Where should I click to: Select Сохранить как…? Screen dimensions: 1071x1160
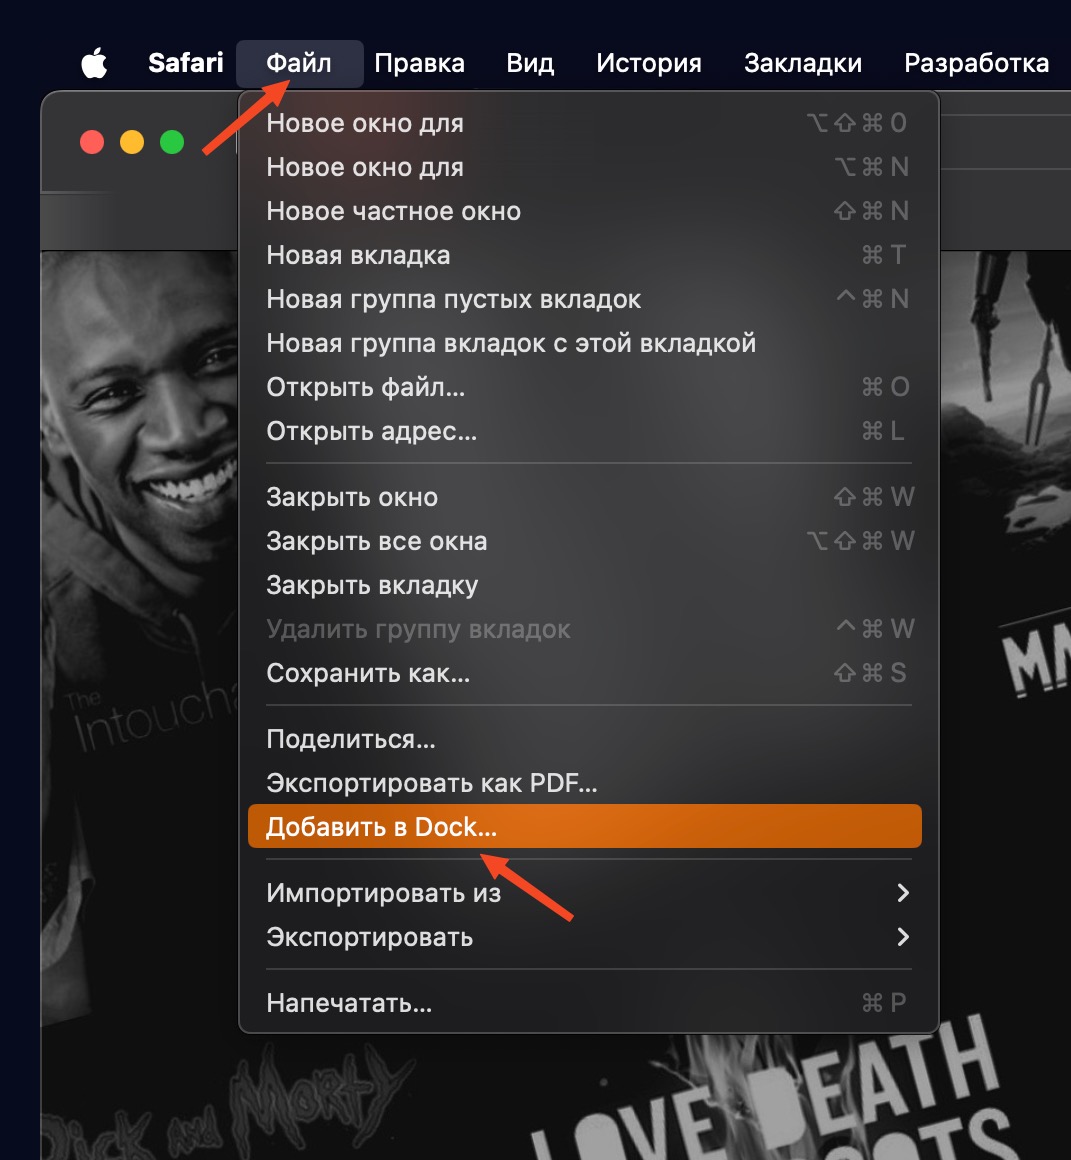click(585, 673)
